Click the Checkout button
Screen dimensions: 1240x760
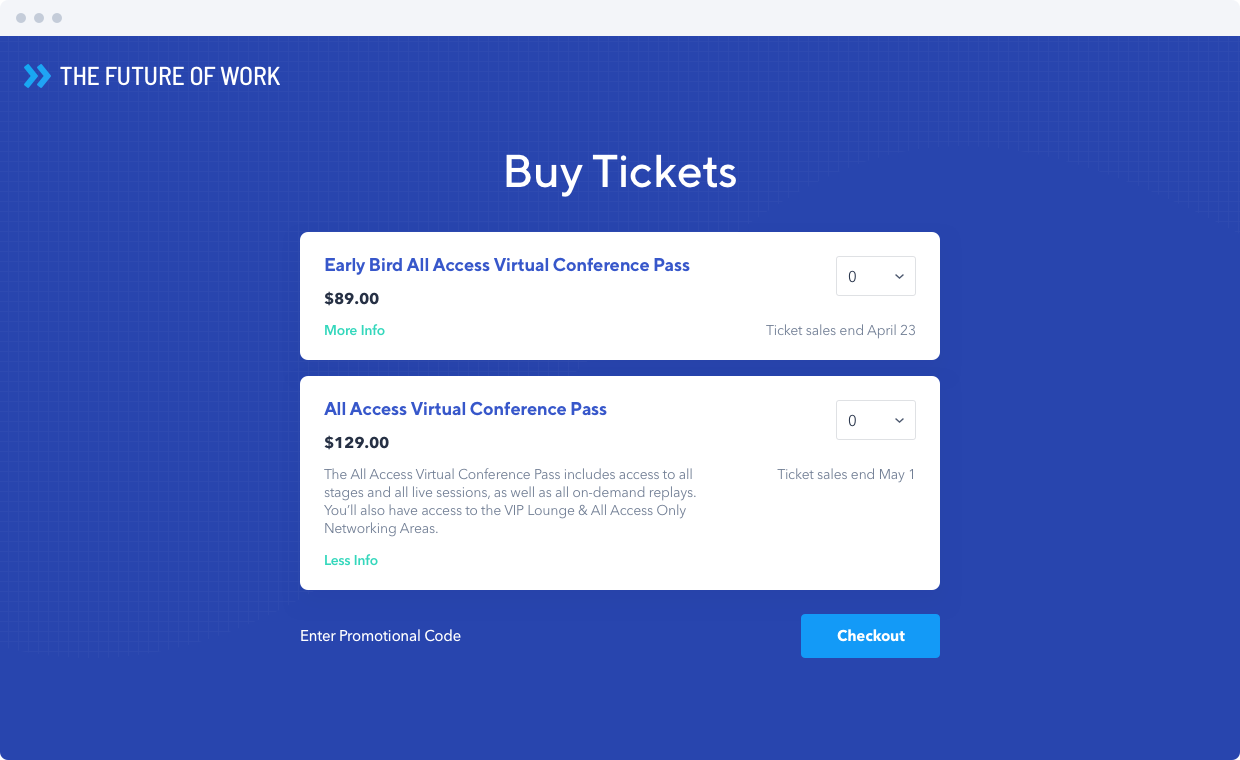tap(870, 636)
